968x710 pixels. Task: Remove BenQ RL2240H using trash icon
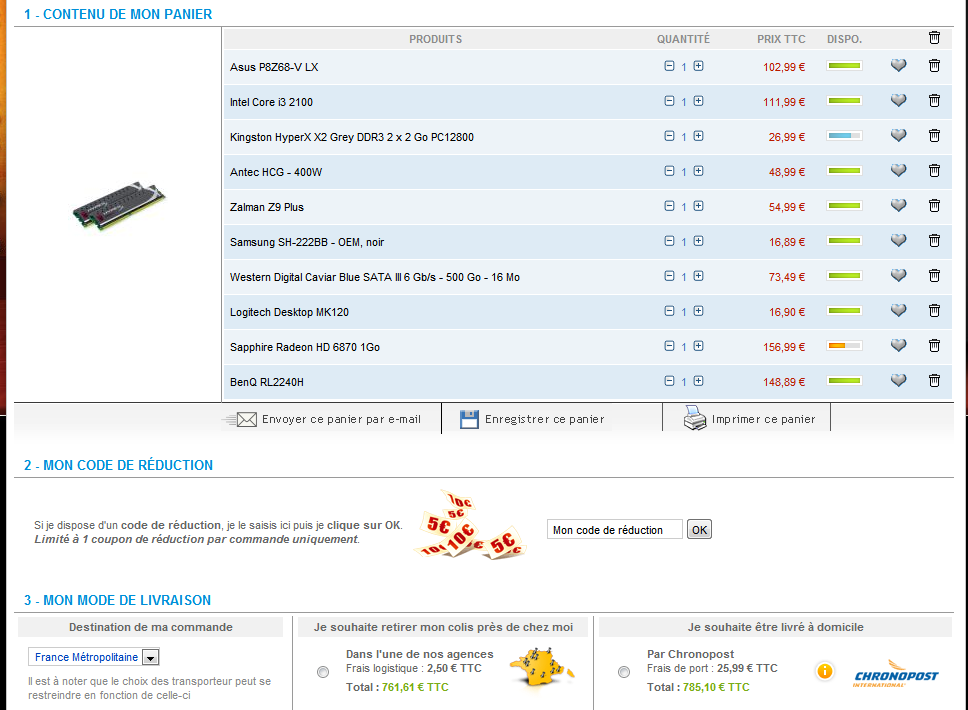(x=934, y=380)
